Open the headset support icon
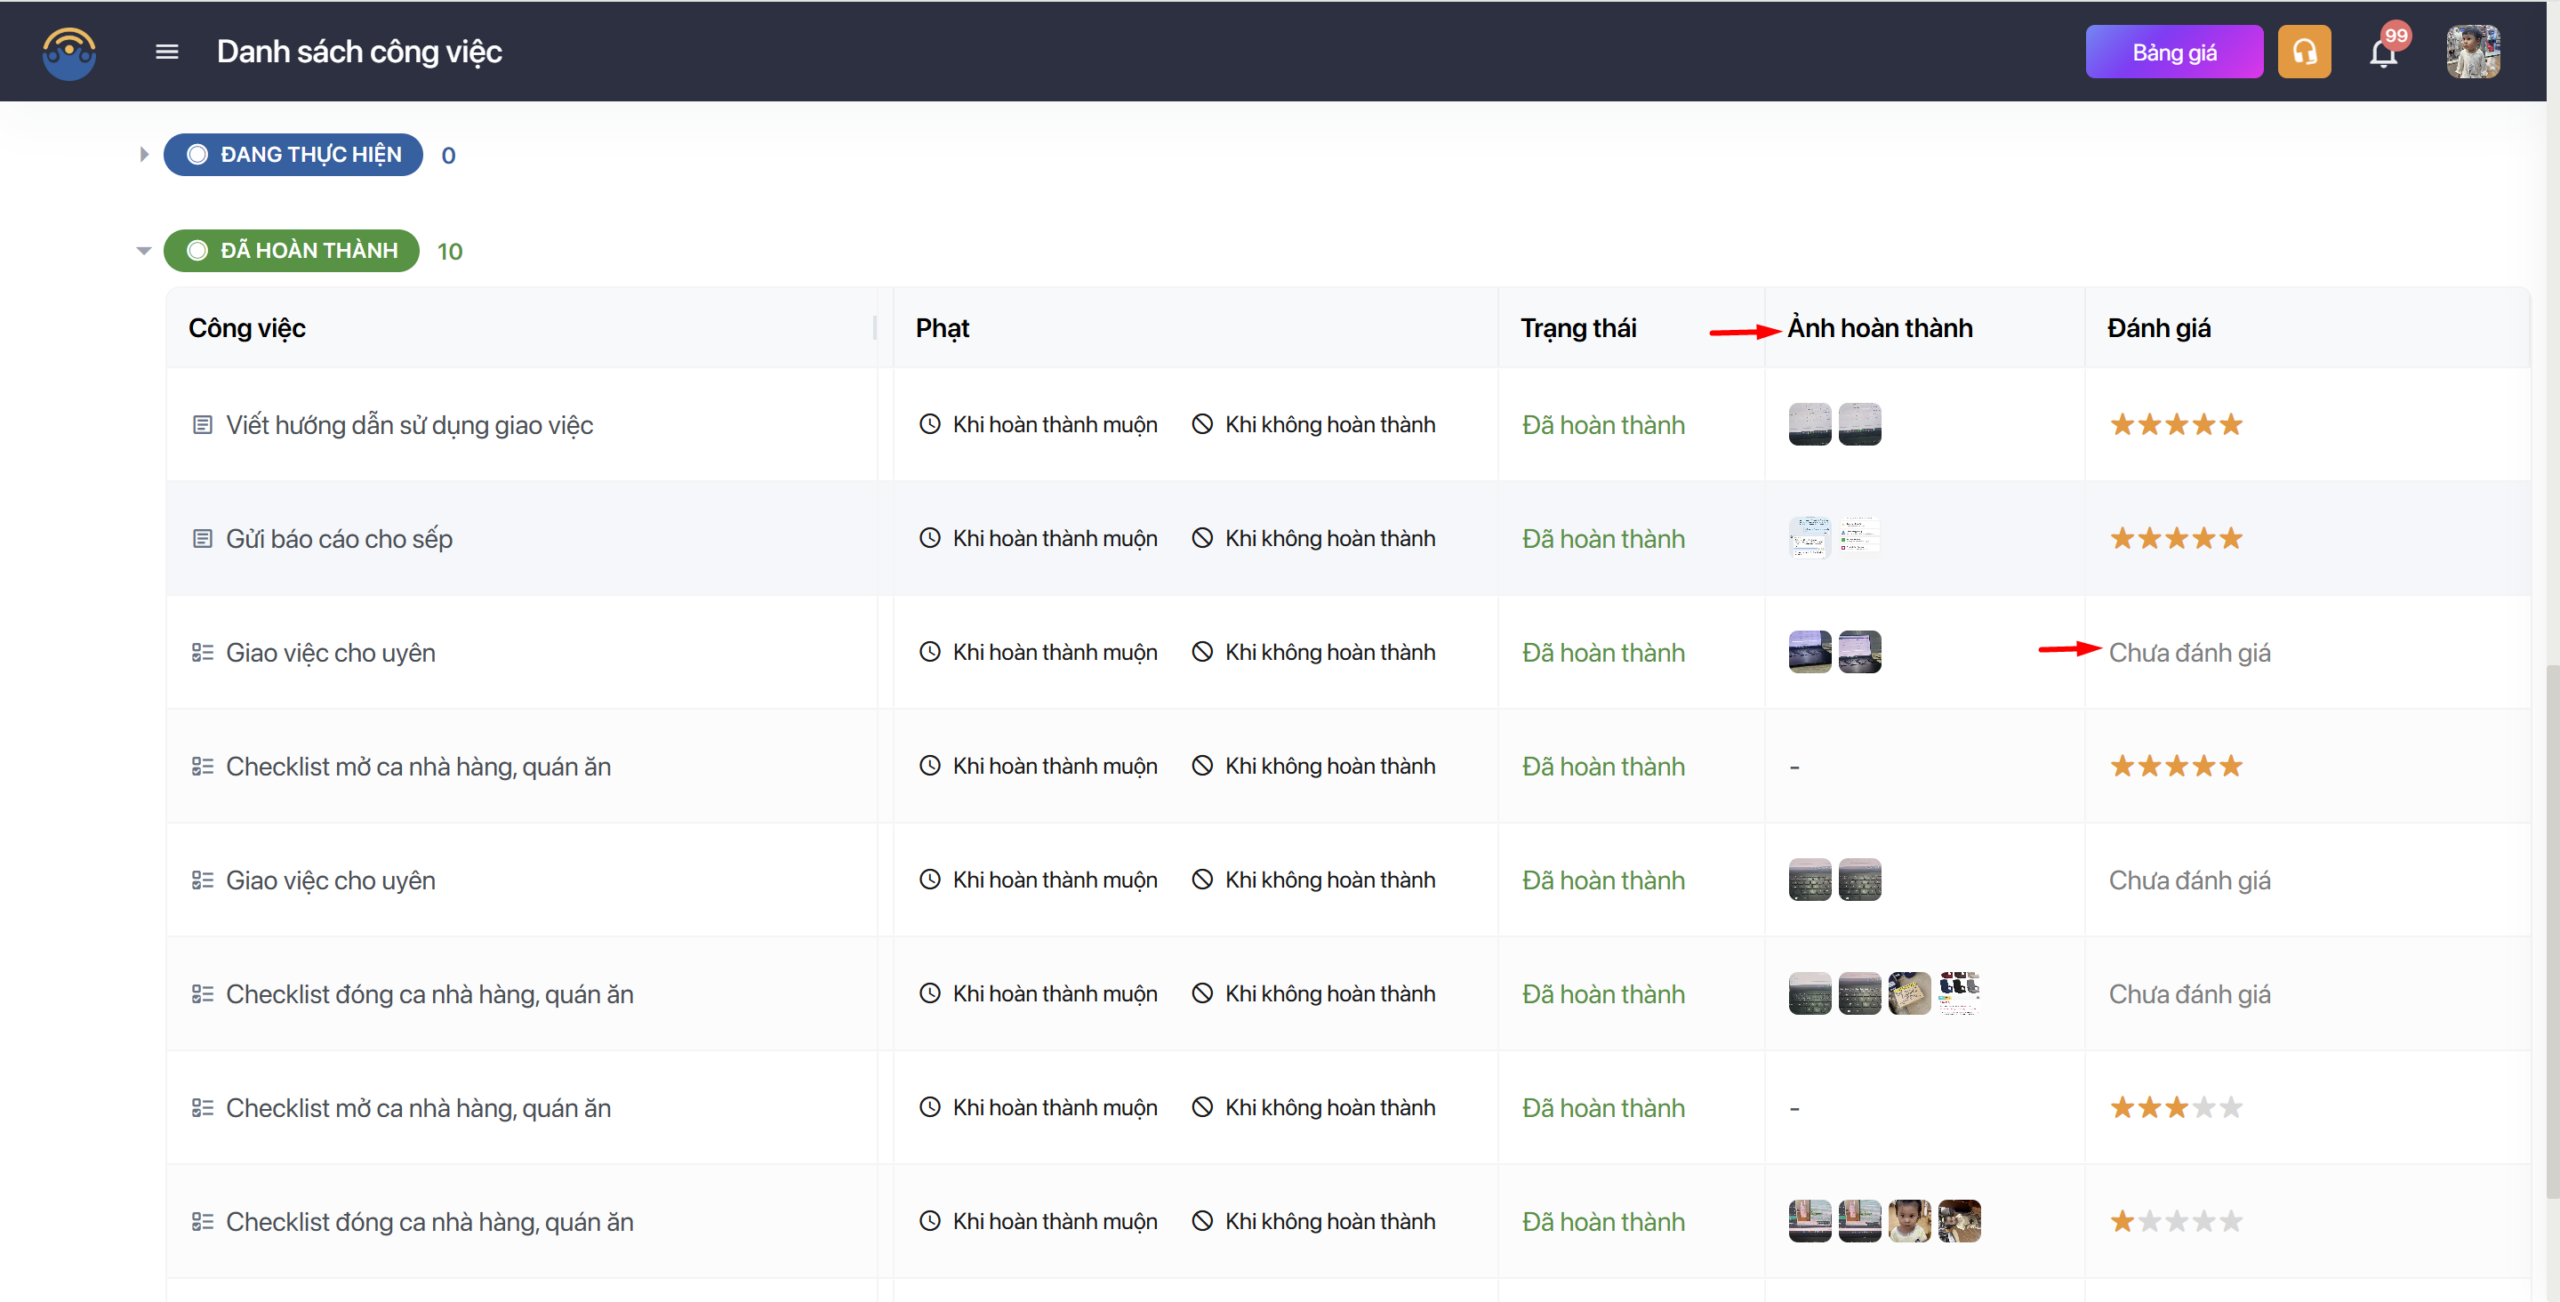 [x=2304, y=52]
